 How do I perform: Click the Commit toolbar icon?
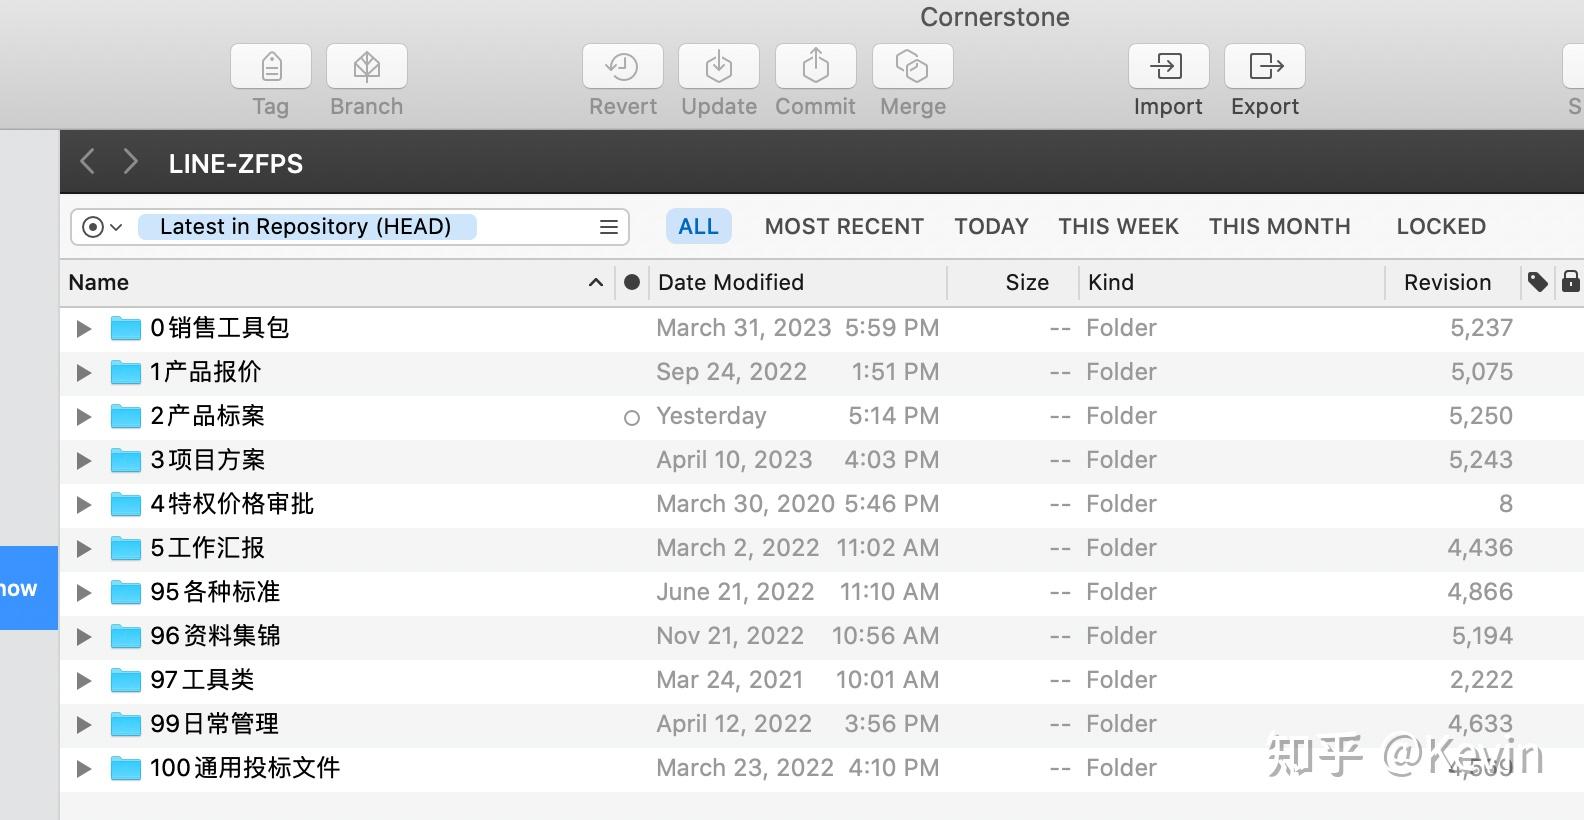(x=816, y=67)
